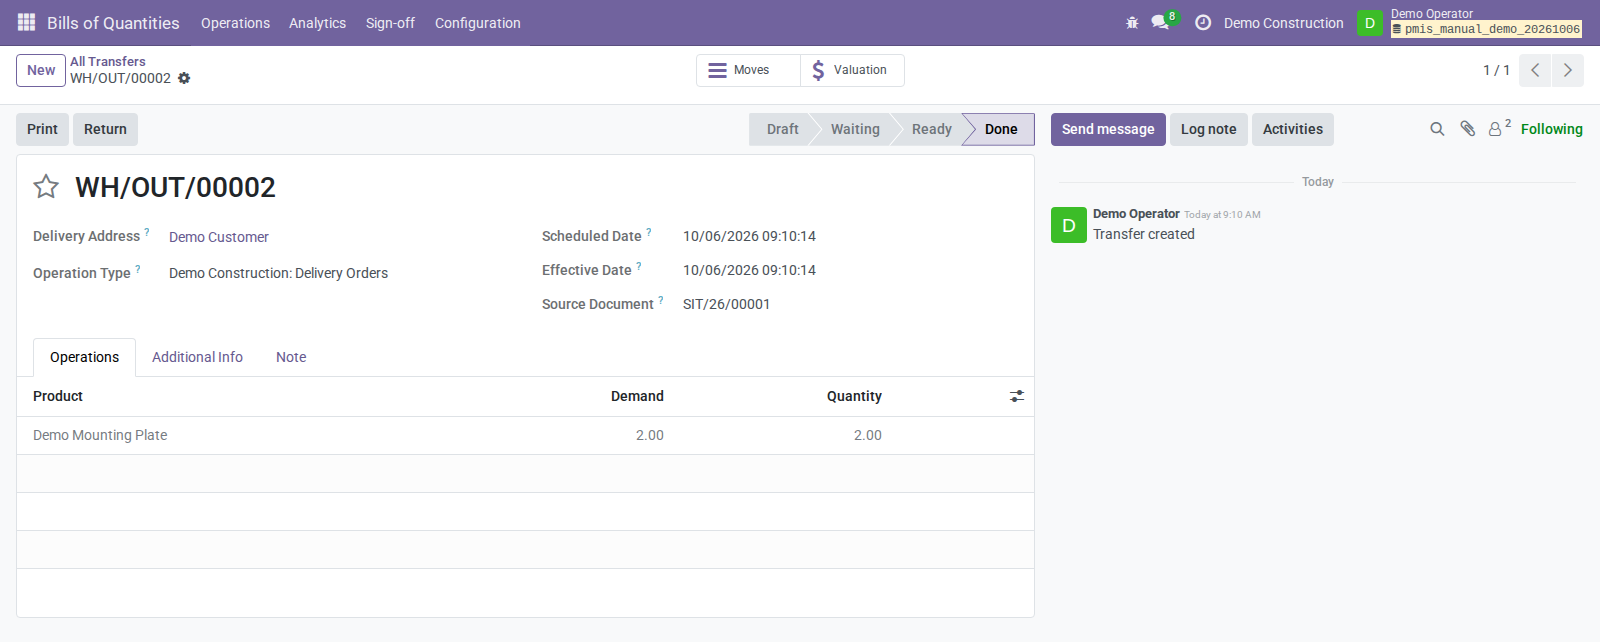This screenshot has width=1600, height=642.
Task: Search messages in chatter
Action: [1437, 129]
